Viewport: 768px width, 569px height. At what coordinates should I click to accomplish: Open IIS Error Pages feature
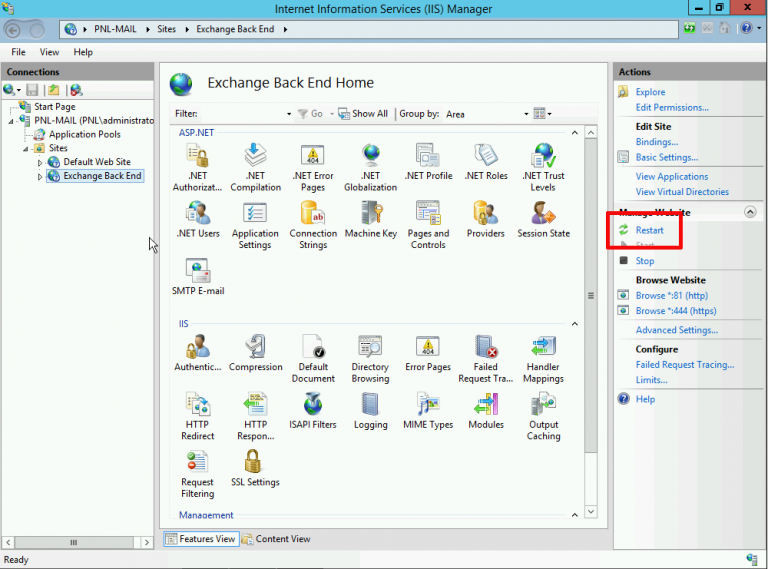428,353
